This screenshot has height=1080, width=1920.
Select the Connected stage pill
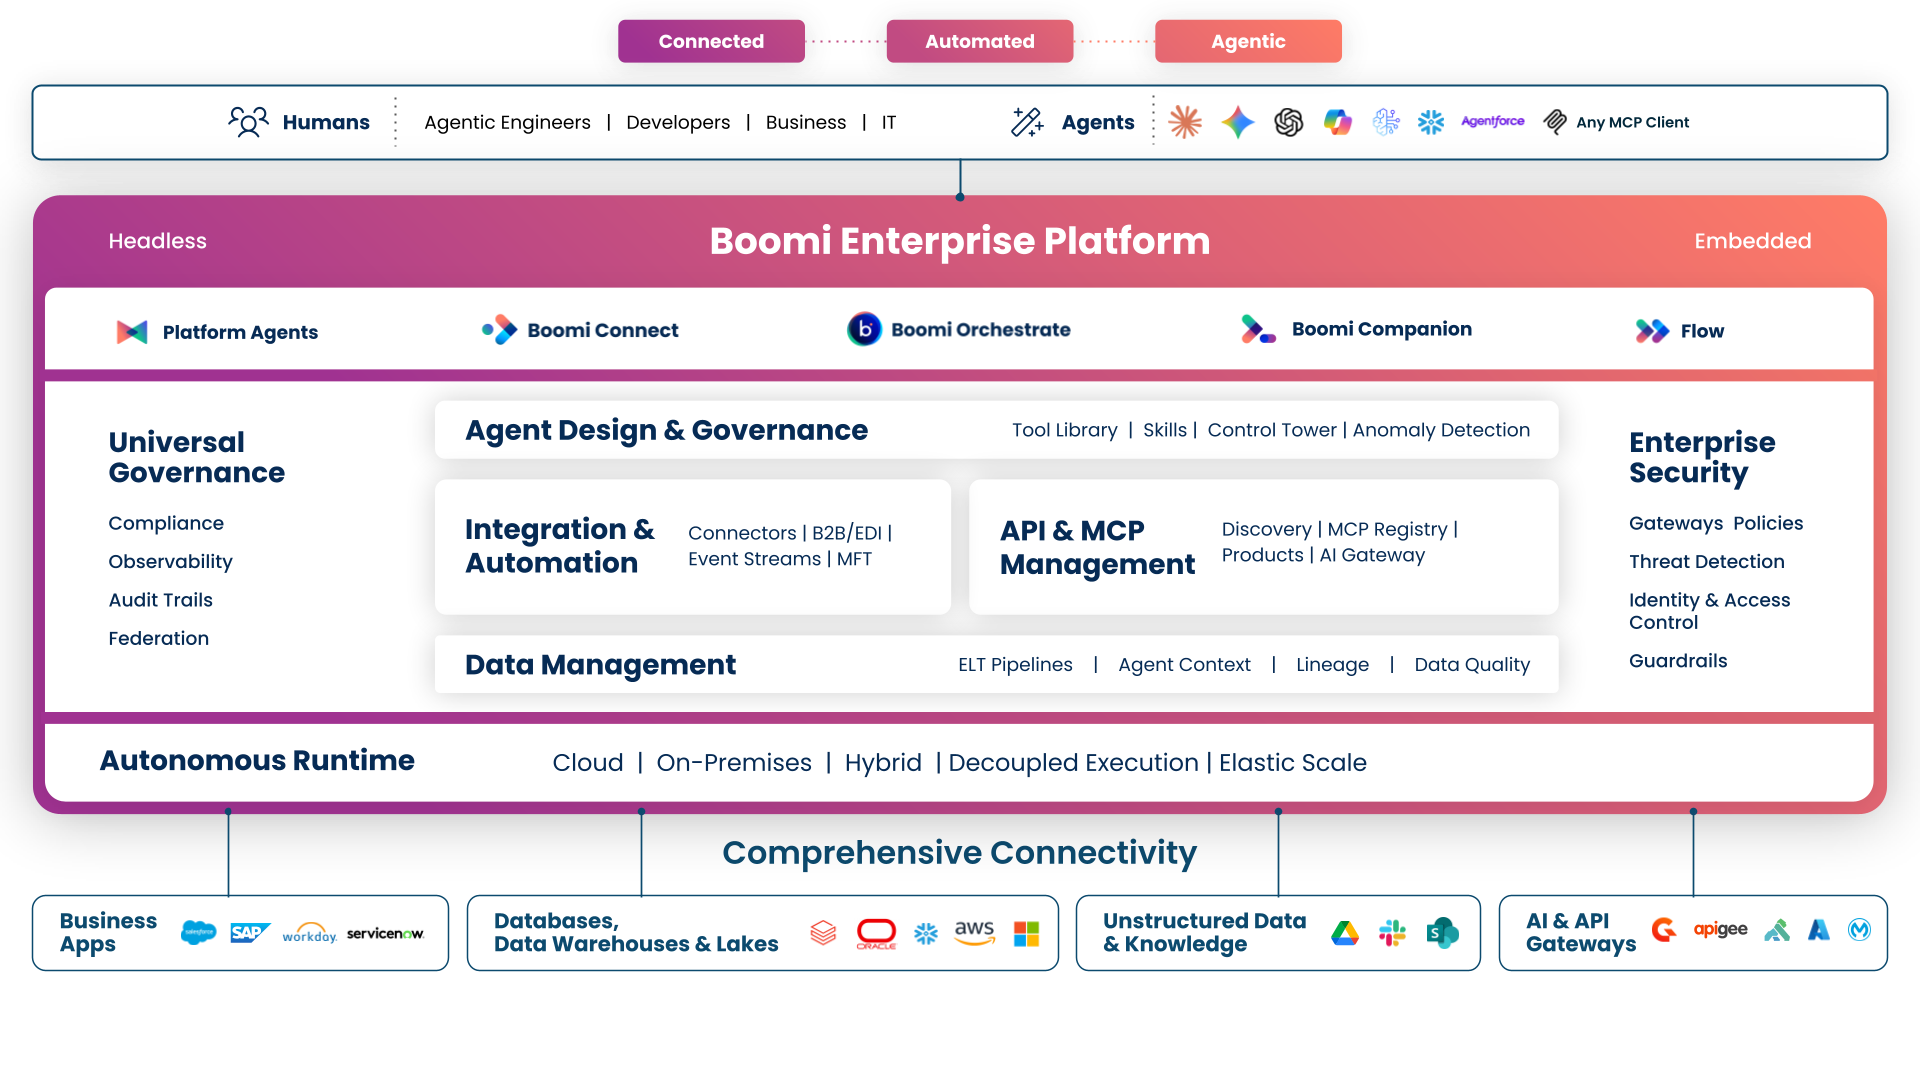[x=711, y=41]
